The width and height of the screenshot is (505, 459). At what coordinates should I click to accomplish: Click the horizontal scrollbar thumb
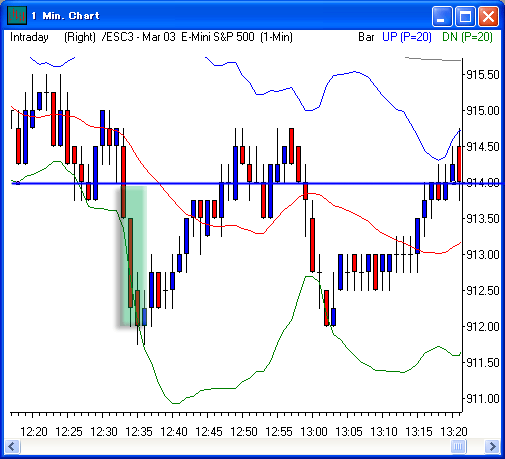[x=458, y=446]
